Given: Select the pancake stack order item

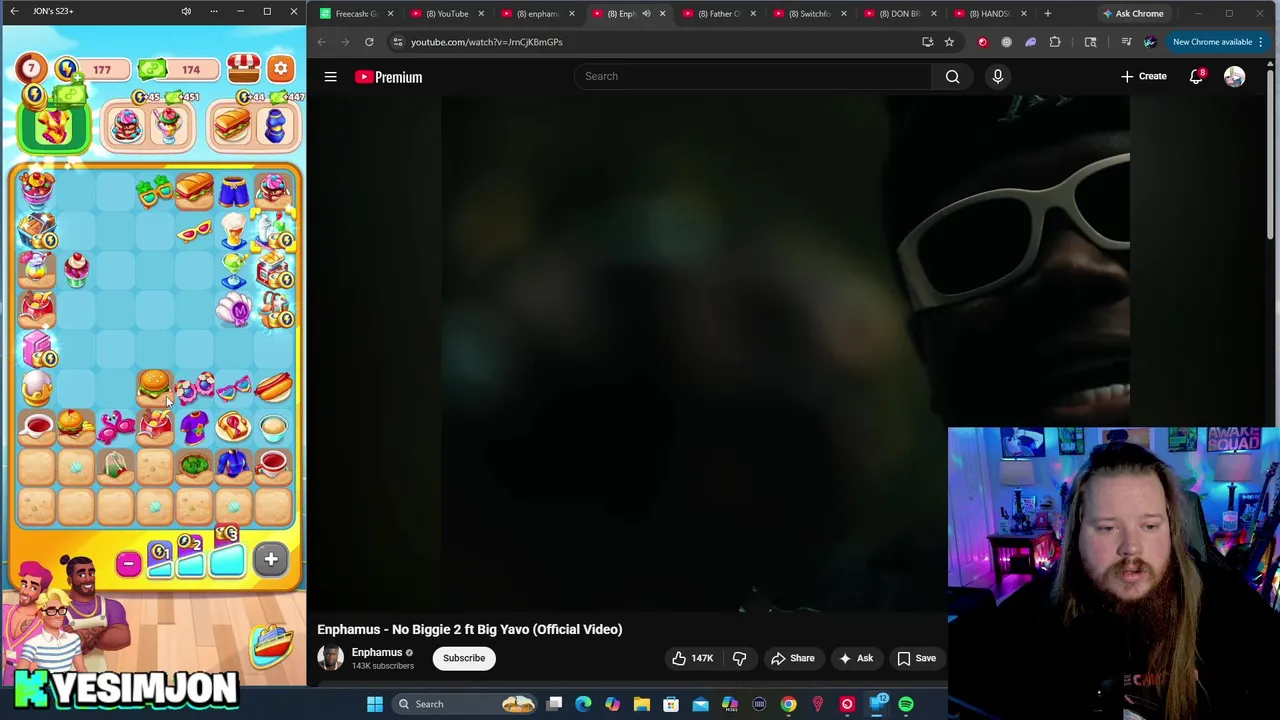Looking at the screenshot, I should (x=126, y=127).
